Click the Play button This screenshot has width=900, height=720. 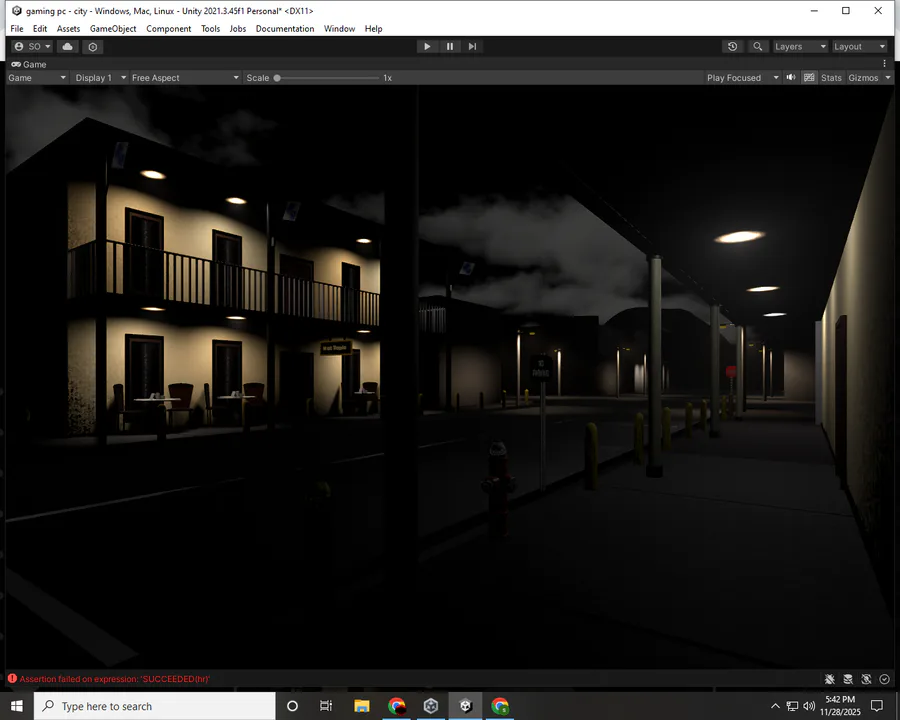click(427, 47)
